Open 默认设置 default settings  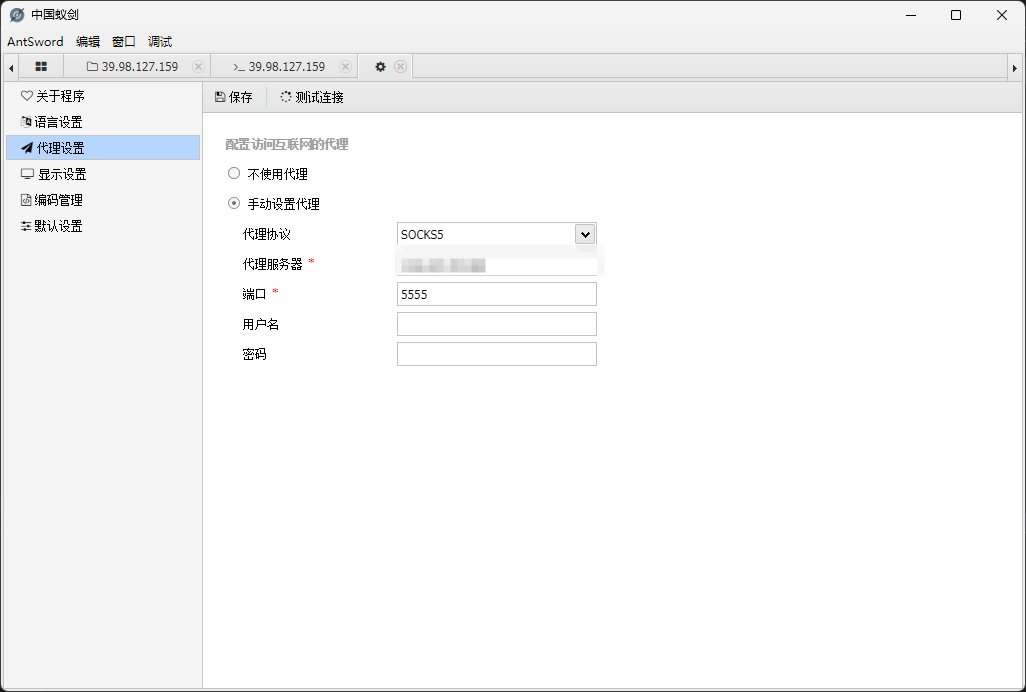click(58, 226)
